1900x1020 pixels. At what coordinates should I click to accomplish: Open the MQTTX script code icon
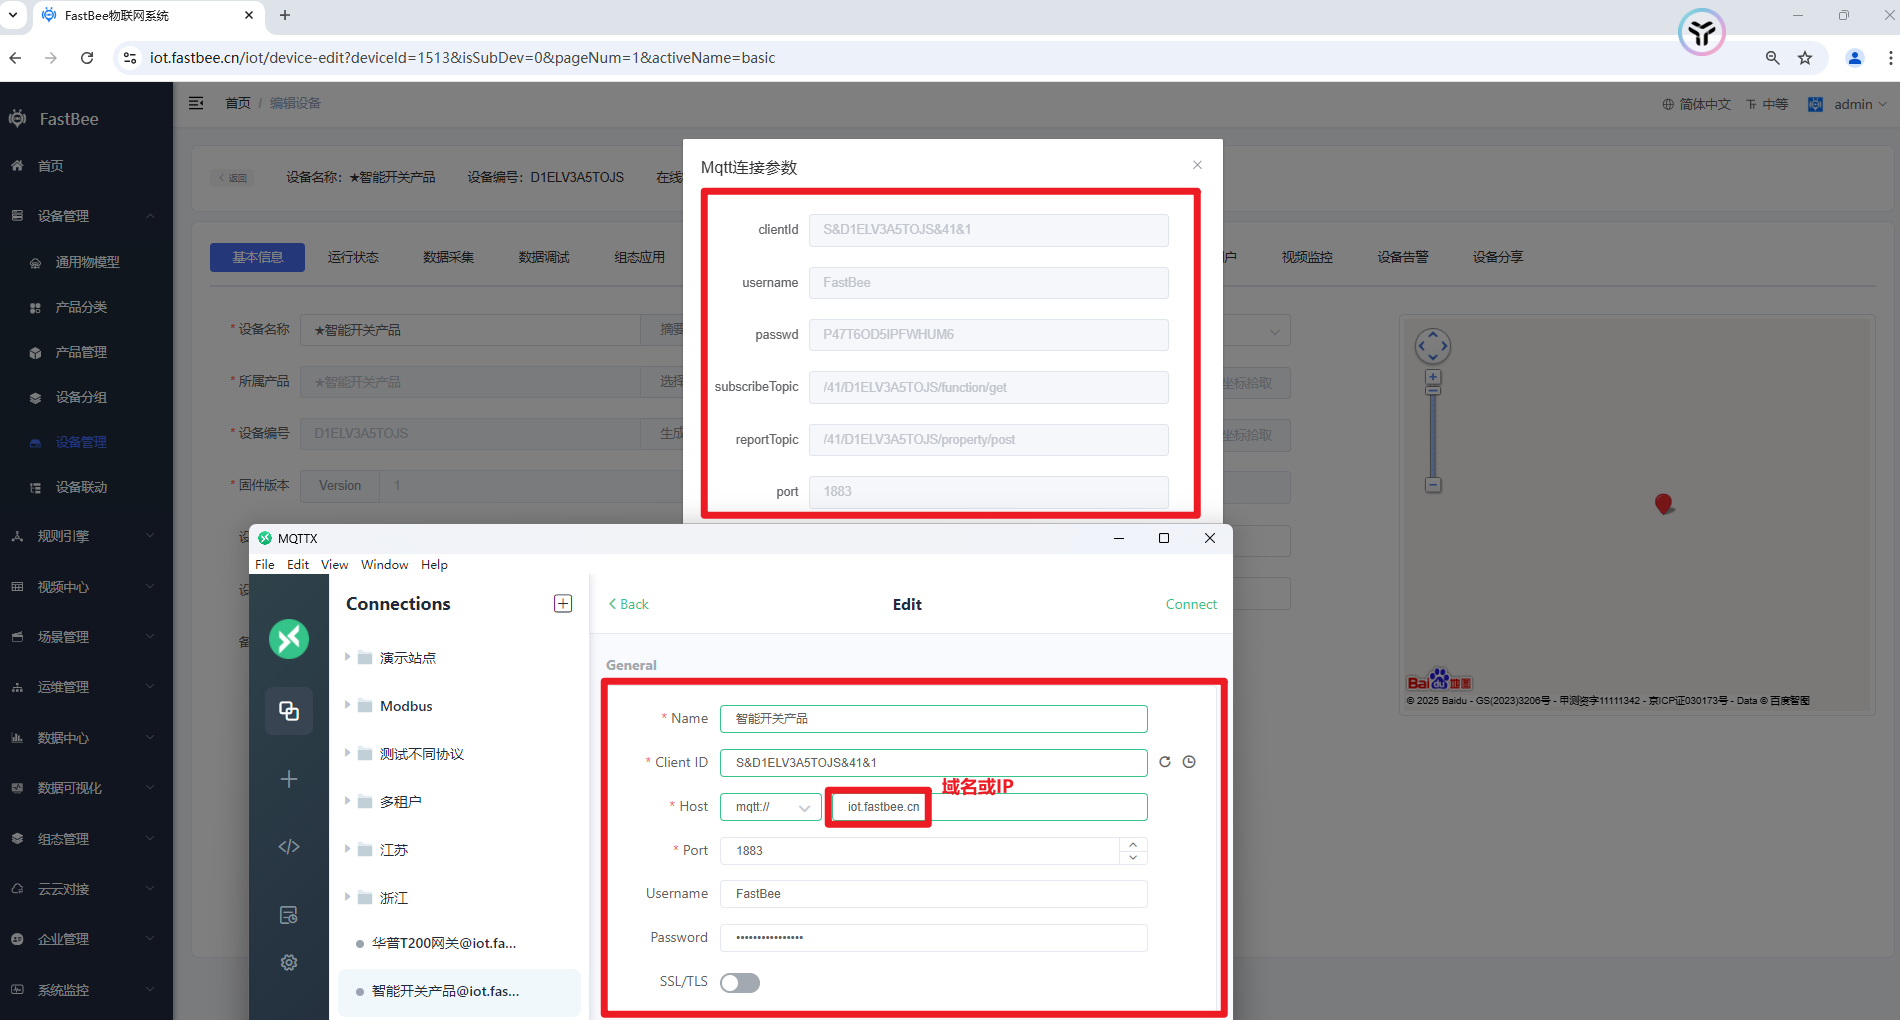(289, 847)
